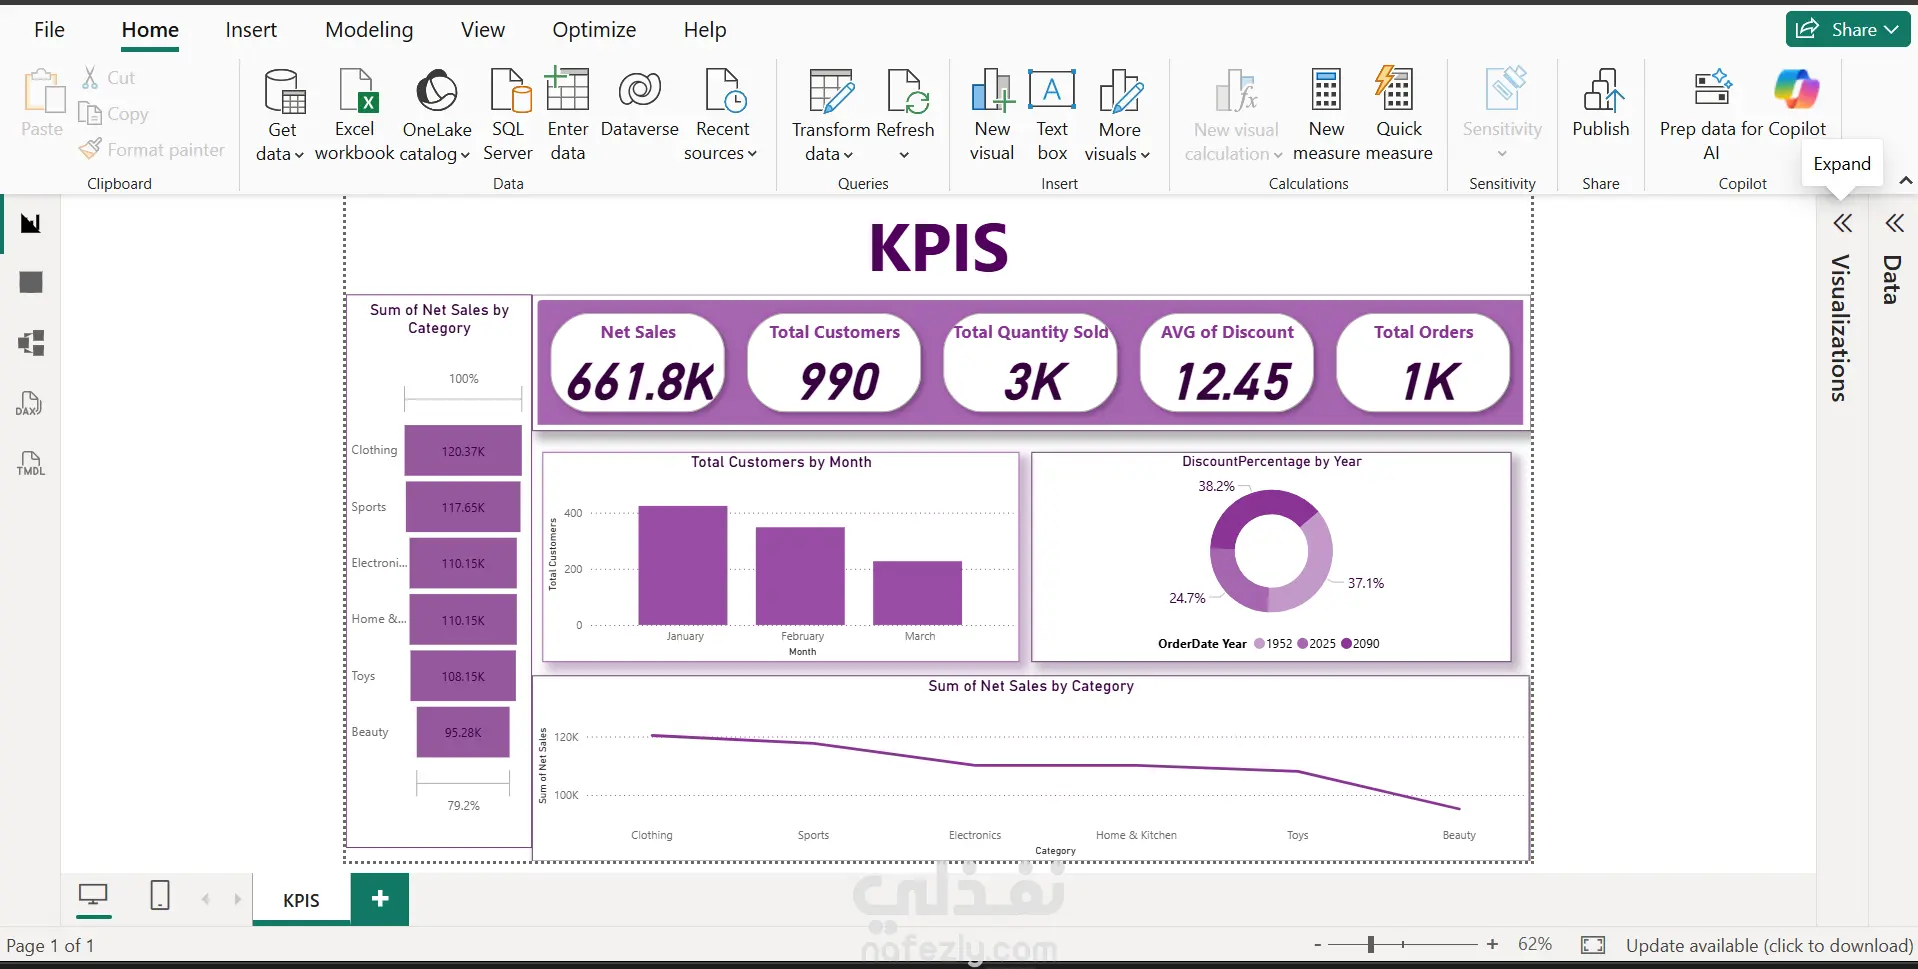Insert a New visual

tap(992, 114)
